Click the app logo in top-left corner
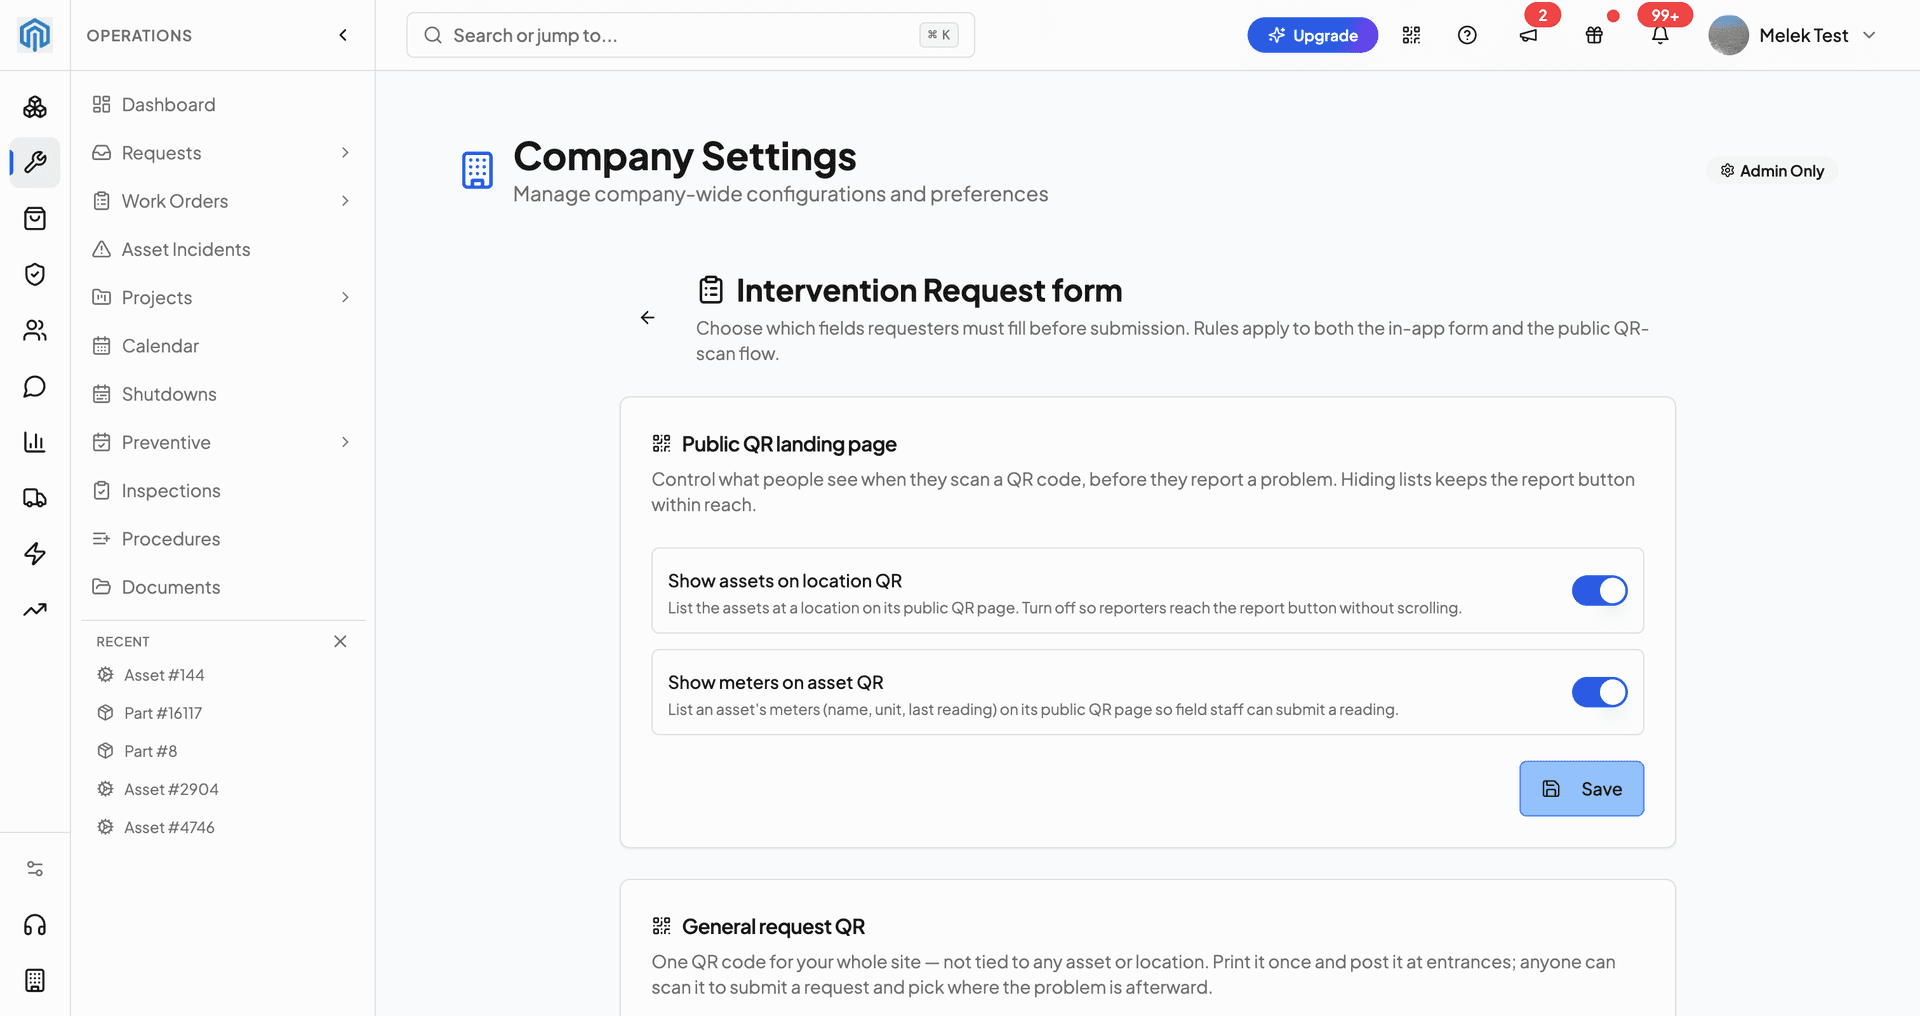This screenshot has width=1920, height=1016. [x=35, y=35]
